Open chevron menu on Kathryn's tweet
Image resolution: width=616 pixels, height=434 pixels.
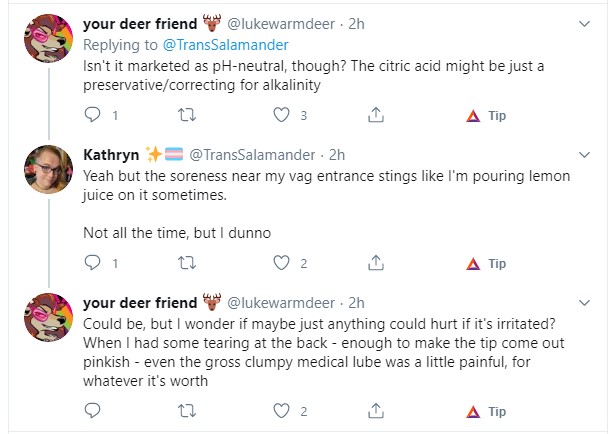[x=585, y=155]
